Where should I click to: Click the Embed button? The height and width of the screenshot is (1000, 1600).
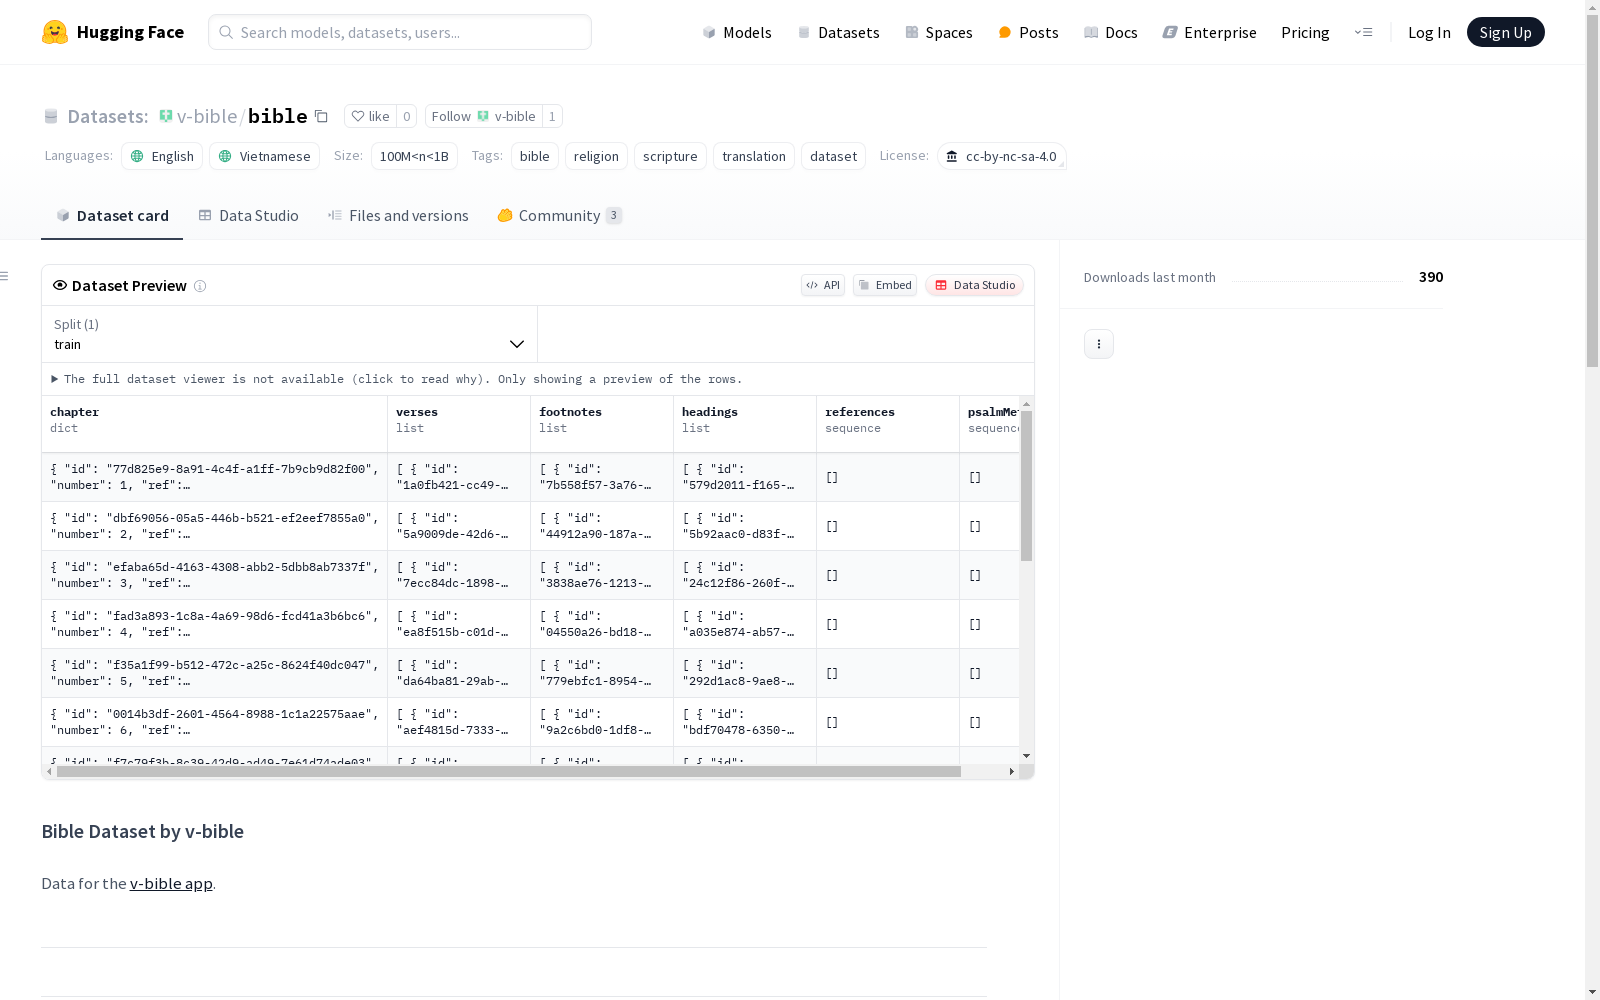coord(885,285)
